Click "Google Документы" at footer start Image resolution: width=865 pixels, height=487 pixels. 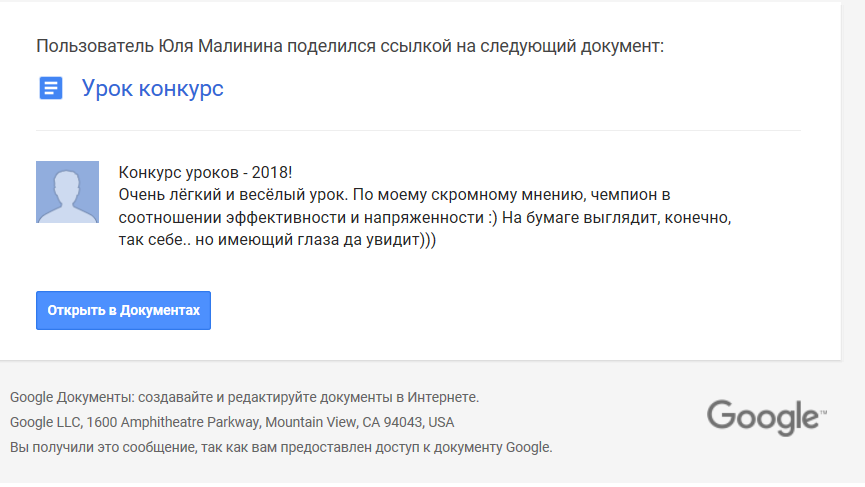pos(71,397)
